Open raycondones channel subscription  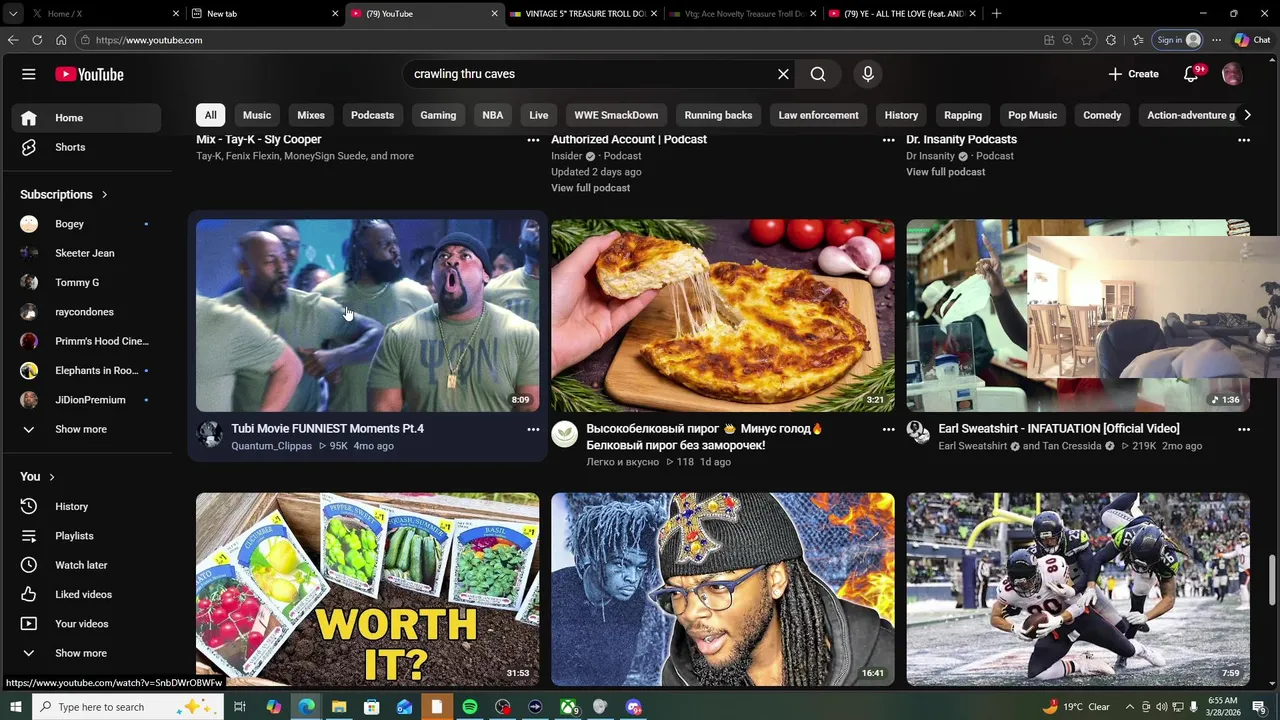(87, 312)
